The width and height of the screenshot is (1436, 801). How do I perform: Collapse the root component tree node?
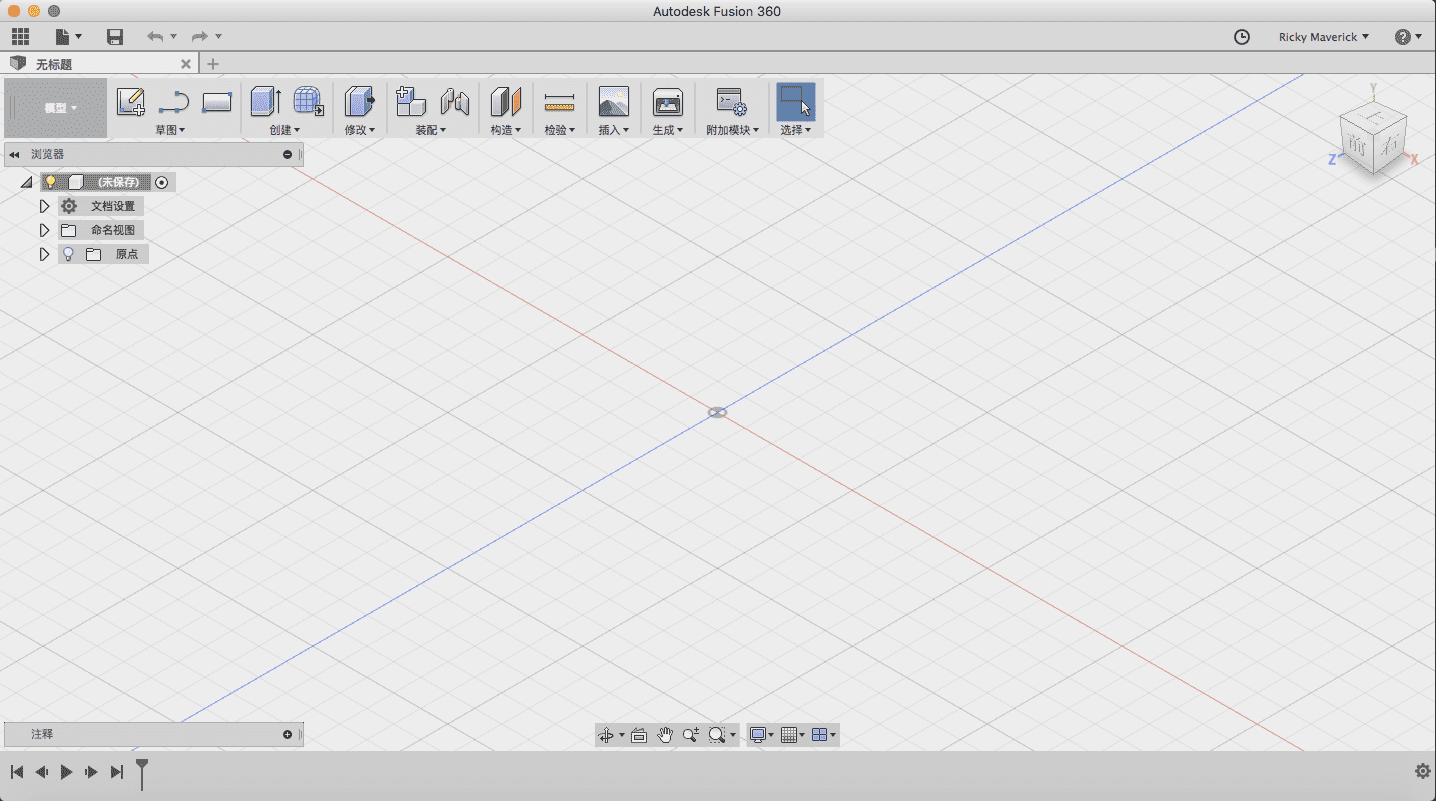[26, 182]
